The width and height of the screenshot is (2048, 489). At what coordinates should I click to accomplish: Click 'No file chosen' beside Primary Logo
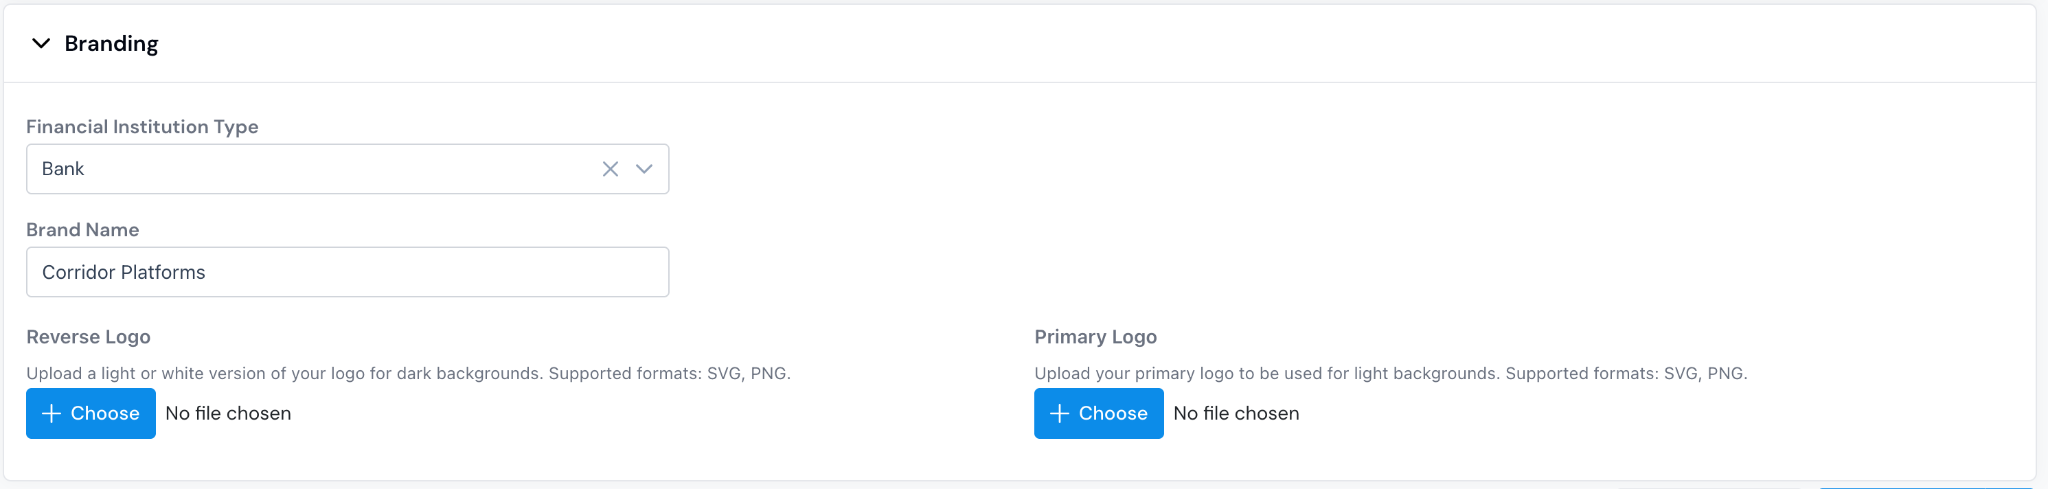click(1236, 413)
